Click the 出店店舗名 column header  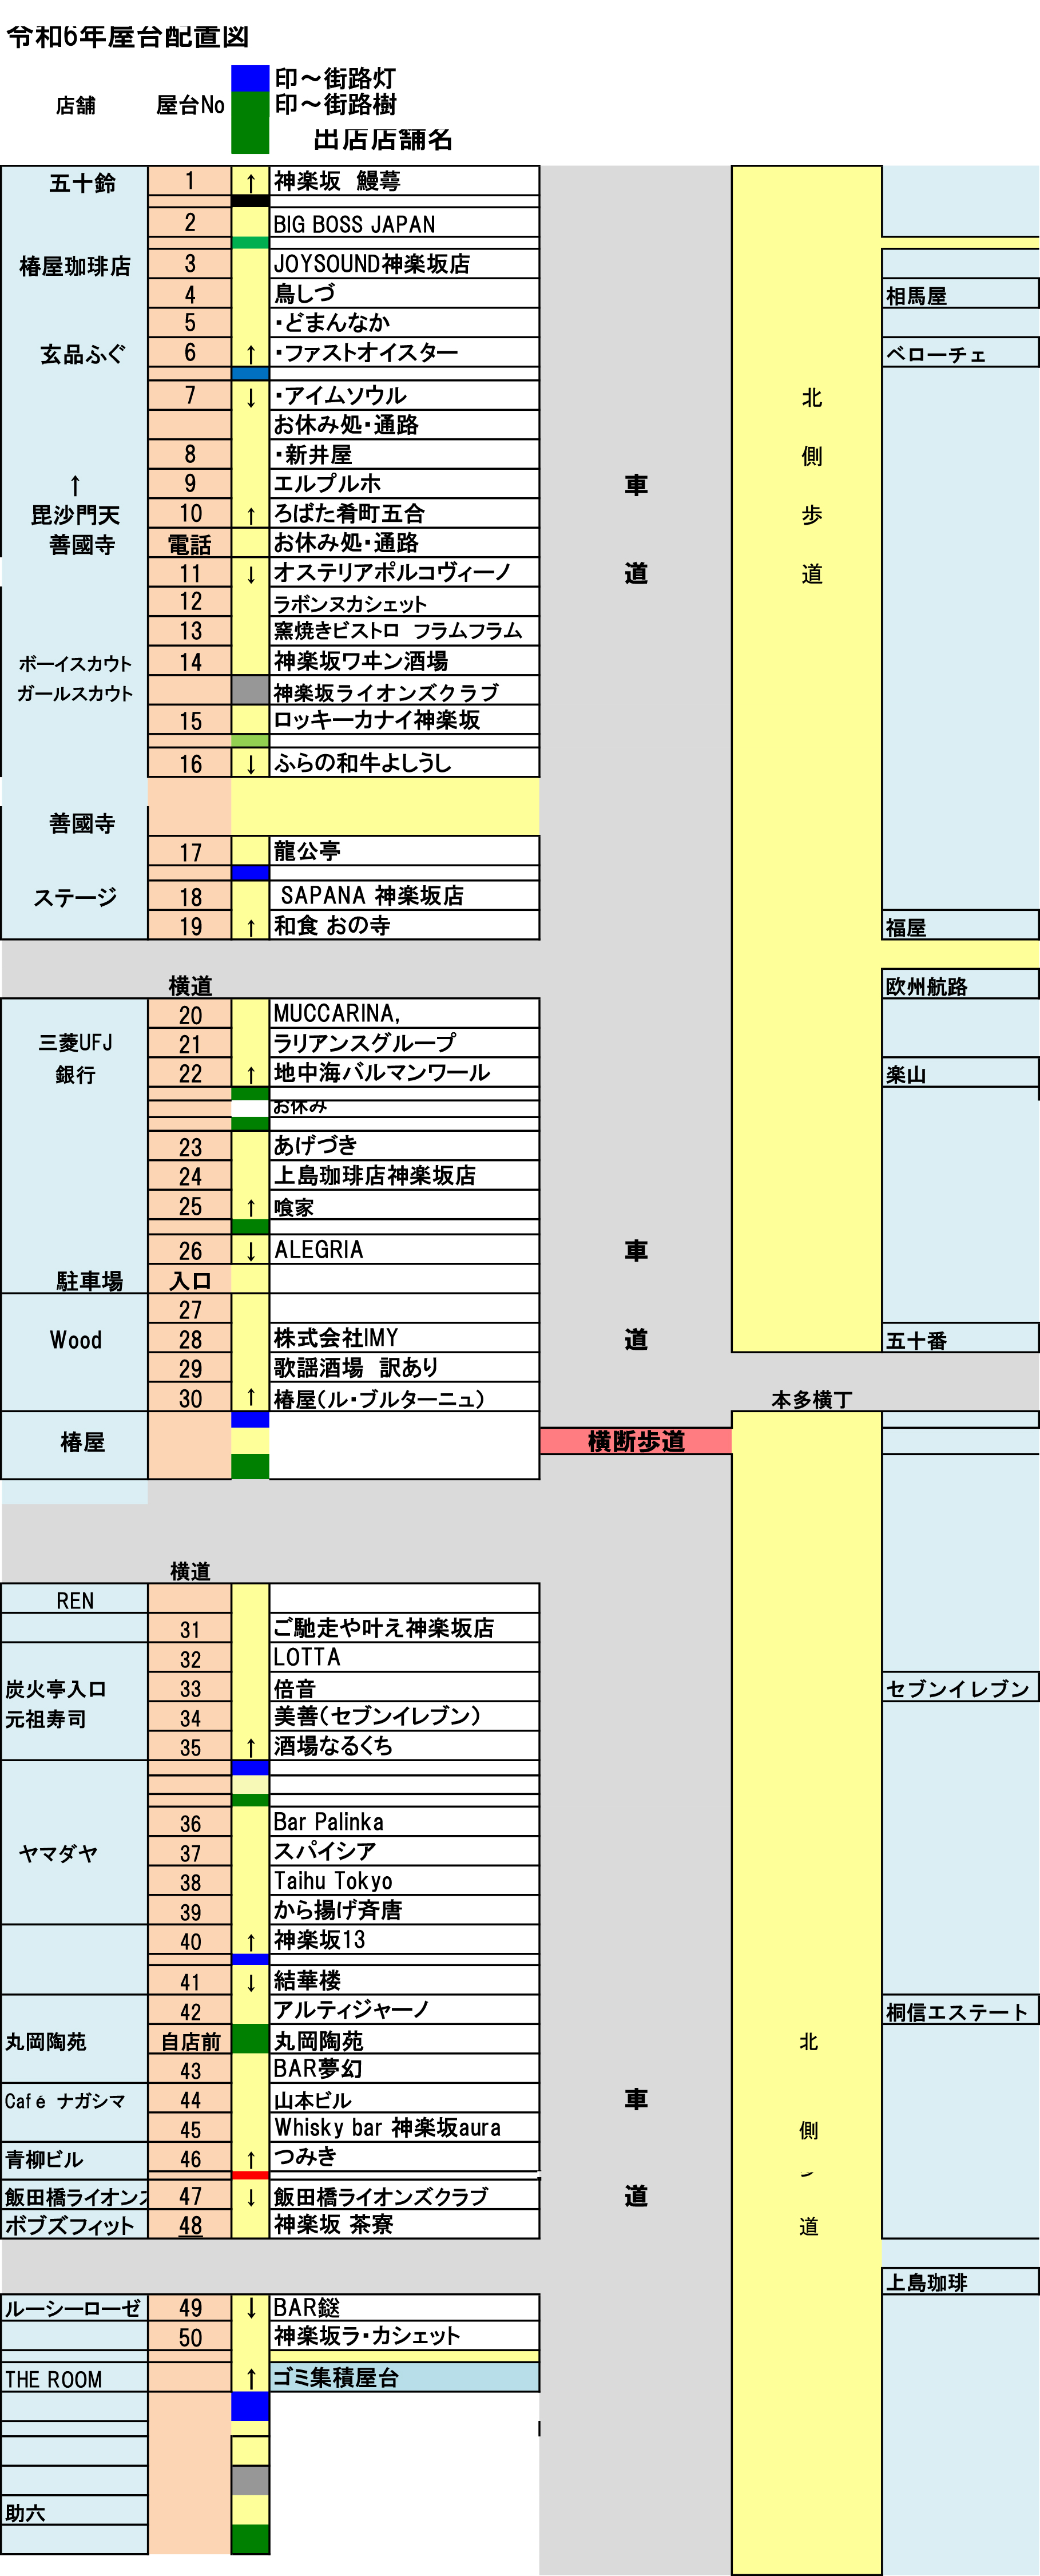tap(383, 139)
